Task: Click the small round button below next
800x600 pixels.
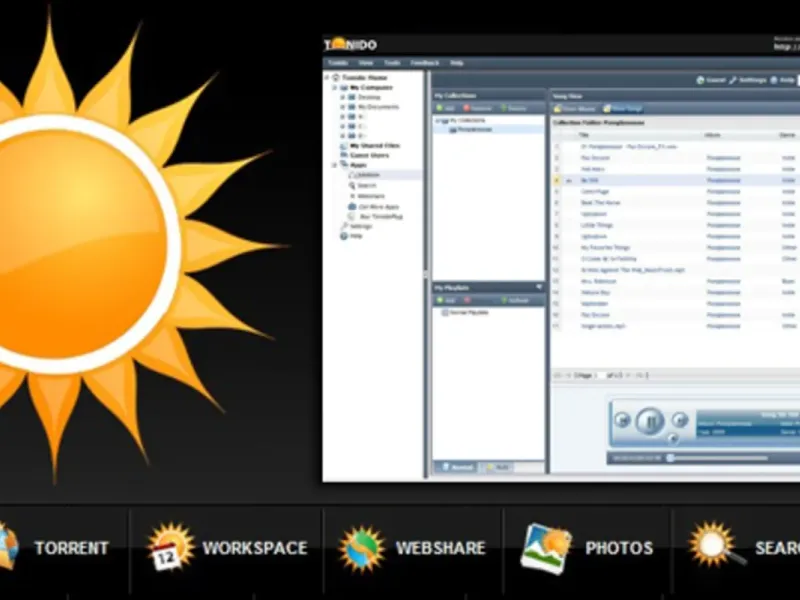Action: pyautogui.click(x=673, y=438)
